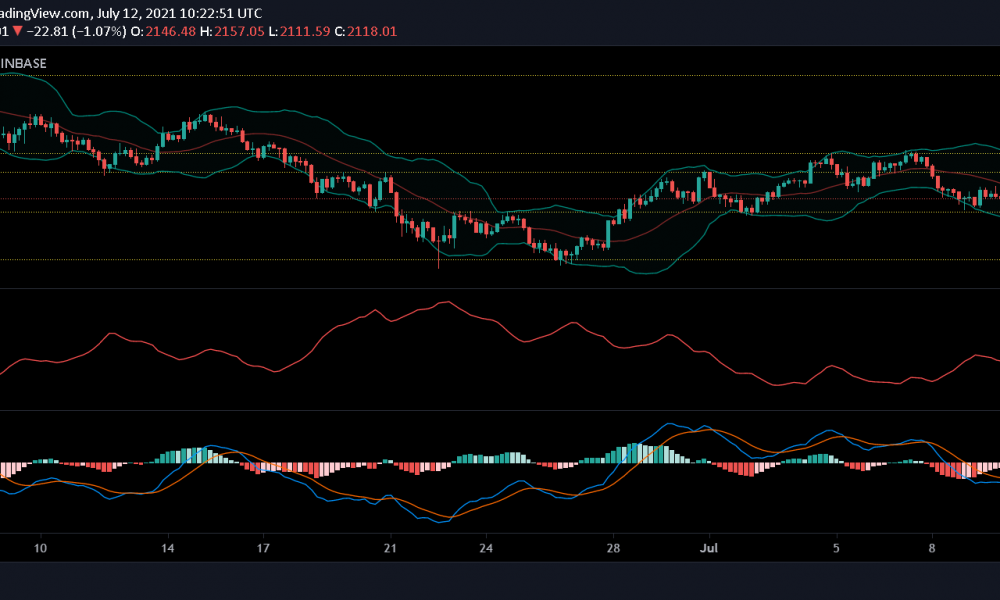Click the time axis label 5

point(836,548)
